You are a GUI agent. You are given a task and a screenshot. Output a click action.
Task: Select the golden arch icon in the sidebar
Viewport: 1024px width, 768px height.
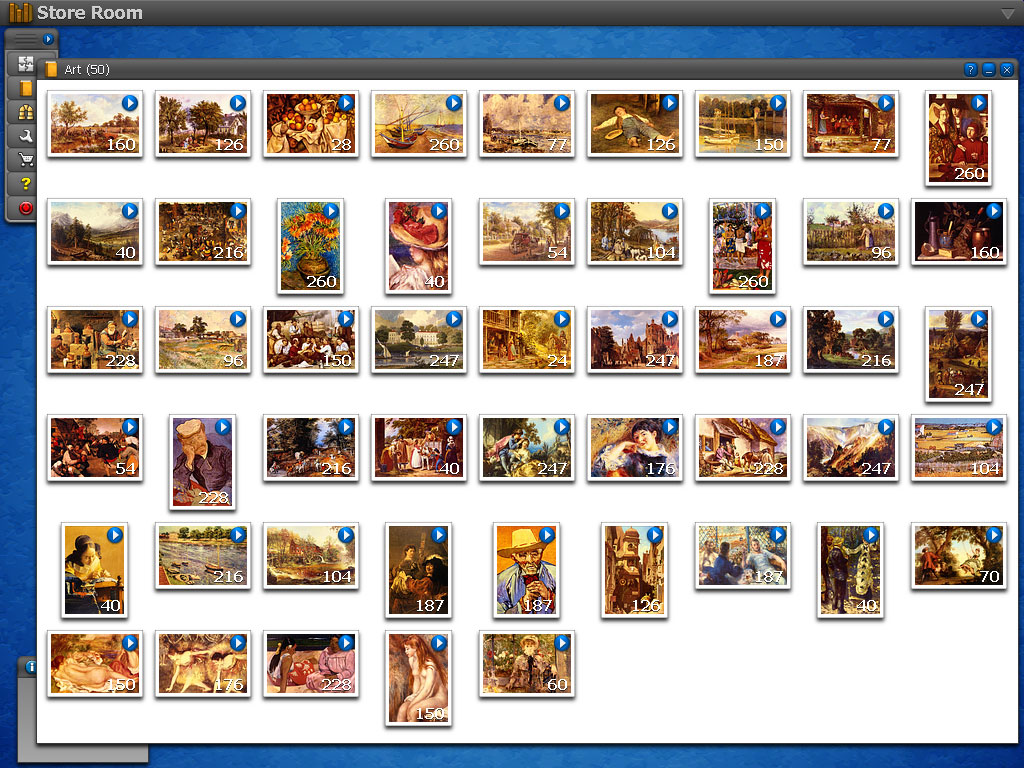tap(25, 112)
